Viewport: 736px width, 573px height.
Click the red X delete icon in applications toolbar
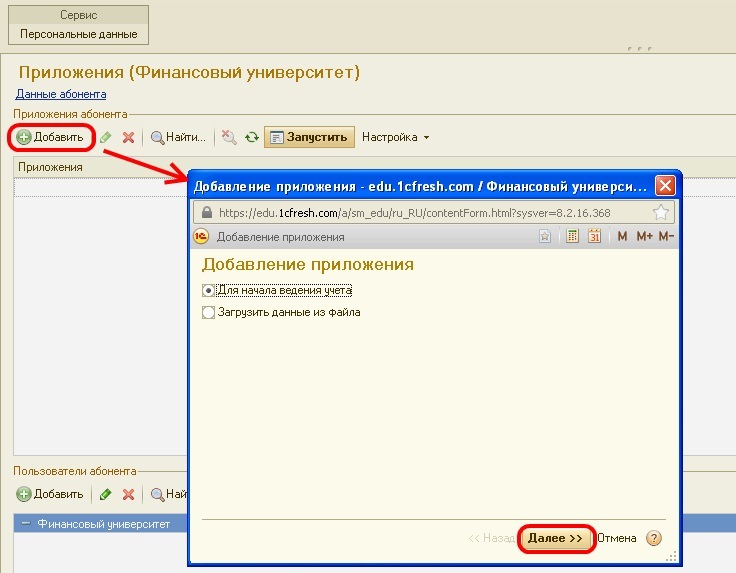(x=128, y=137)
